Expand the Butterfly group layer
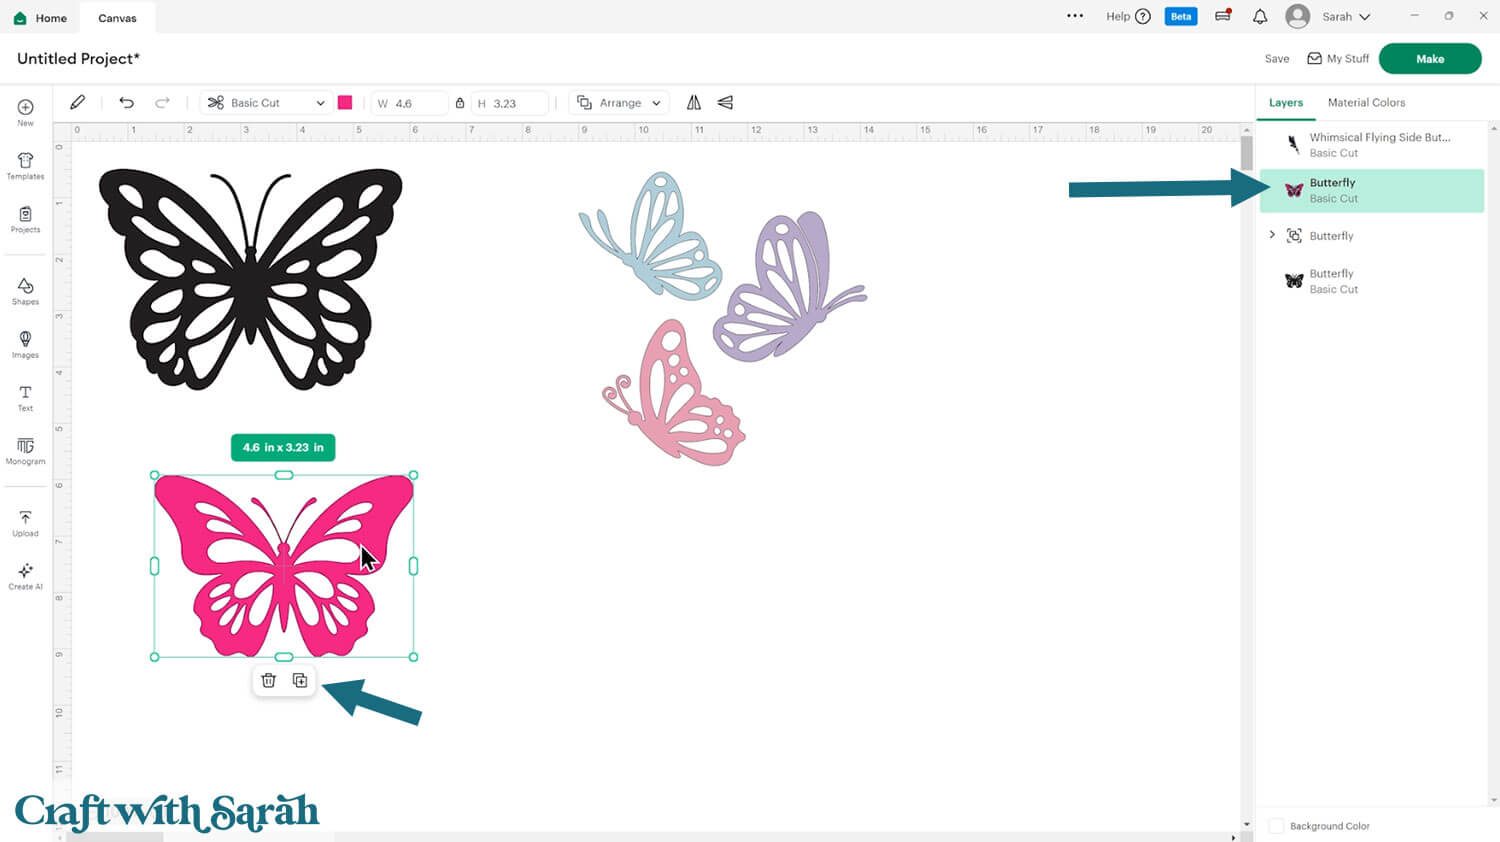This screenshot has width=1500, height=842. tap(1272, 235)
